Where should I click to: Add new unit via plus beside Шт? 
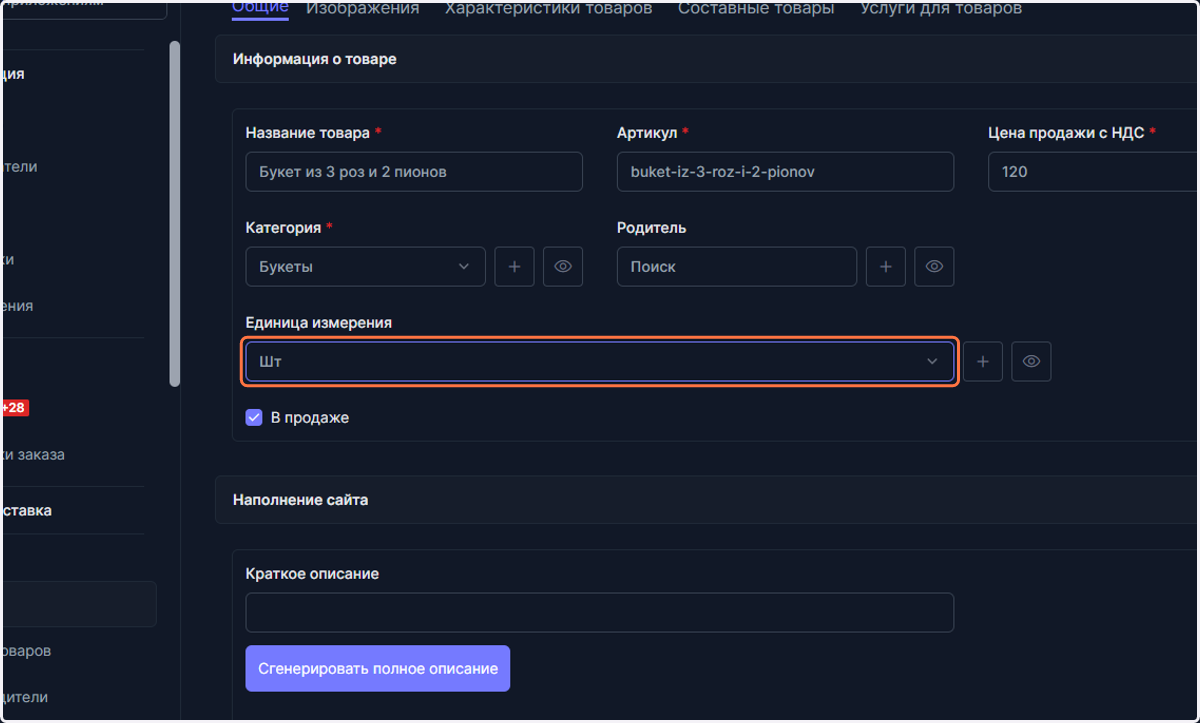click(983, 362)
